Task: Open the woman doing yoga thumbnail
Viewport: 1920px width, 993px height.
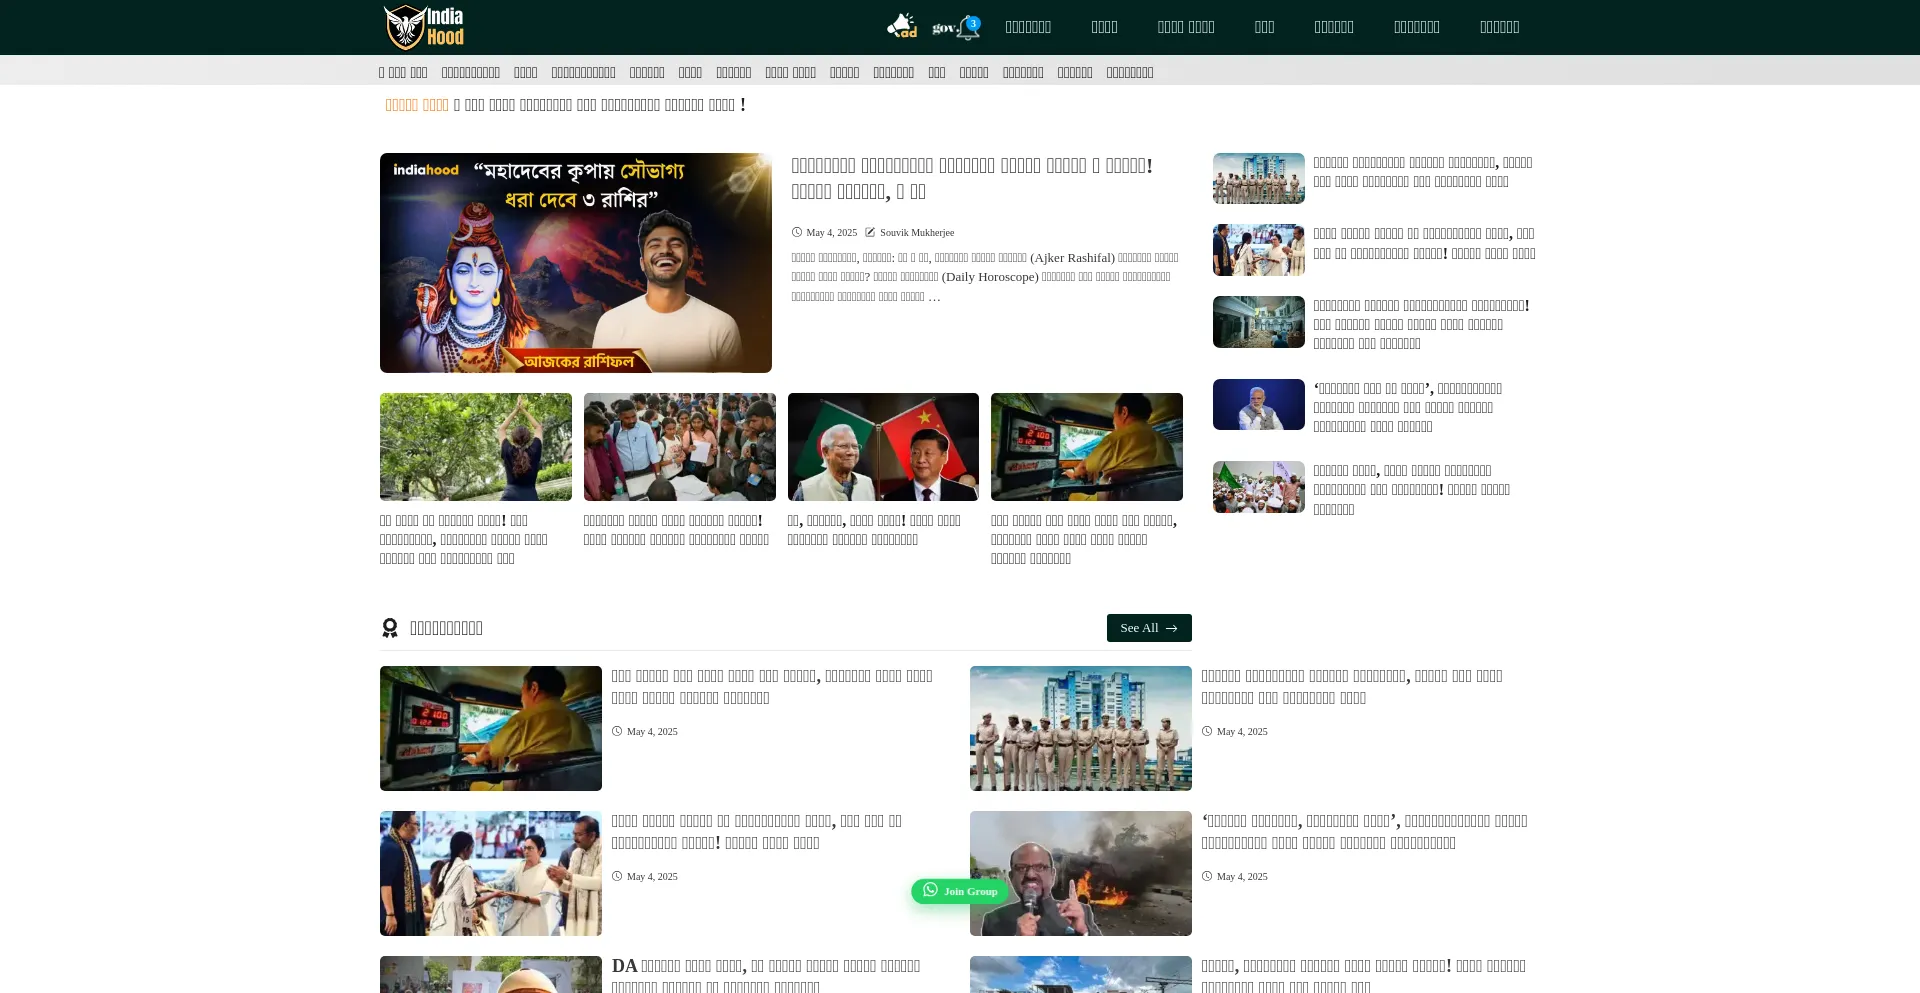Action: [476, 447]
